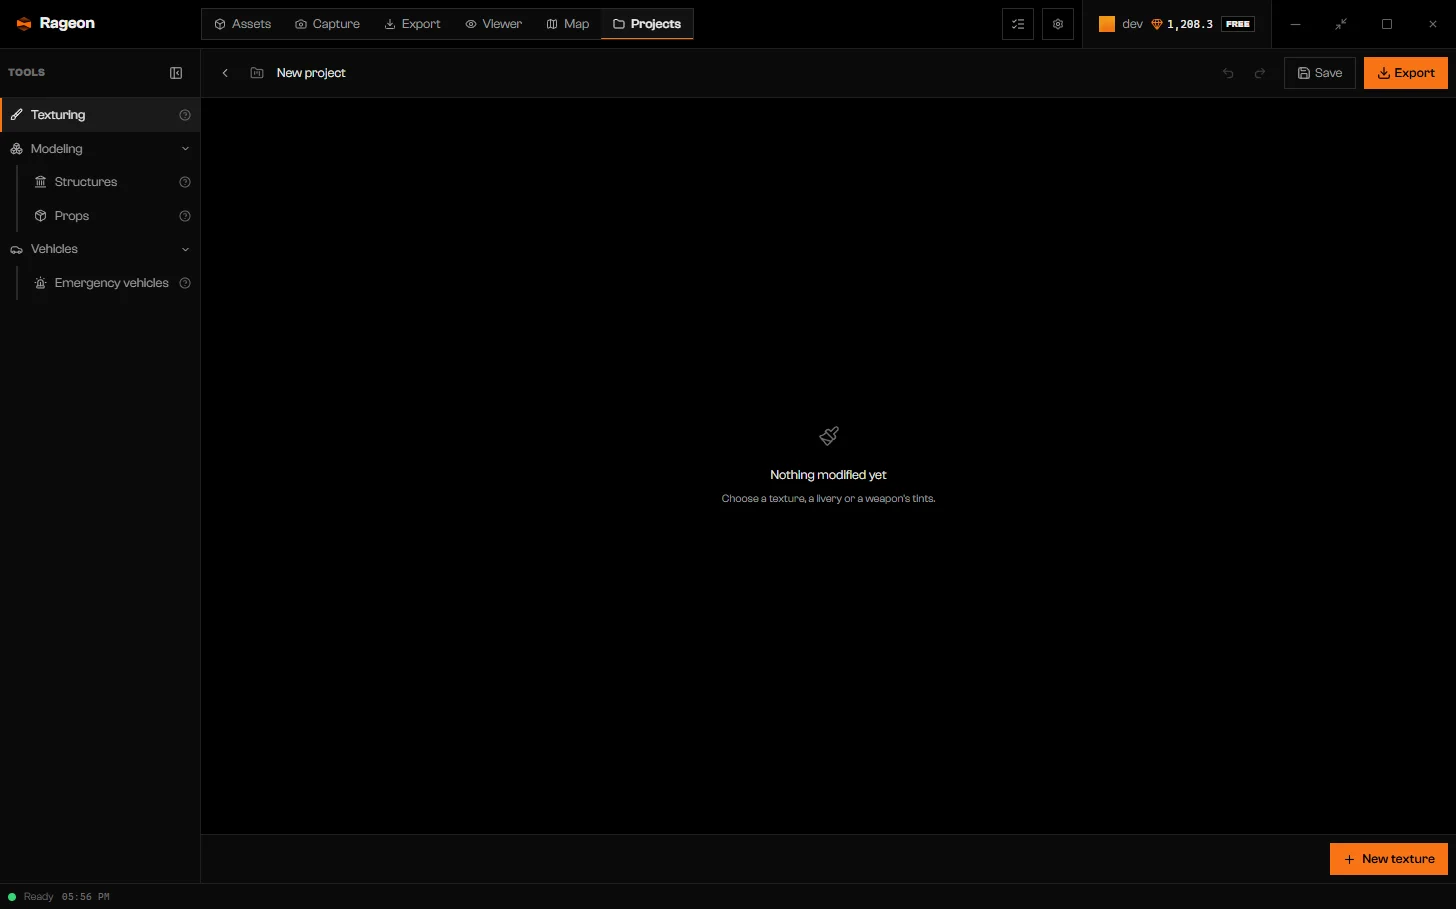The image size is (1456, 909).
Task: Open the Viewer tab
Action: pyautogui.click(x=493, y=24)
